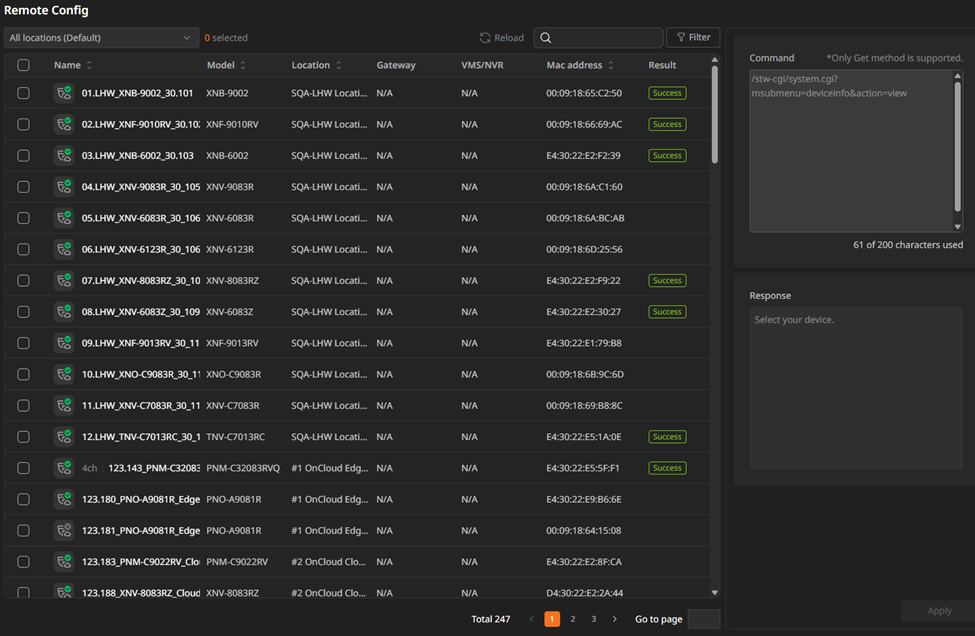Check the row for 05.LHW_XNV-6083R_30.106
Image resolution: width=975 pixels, height=636 pixels.
tap(23, 218)
